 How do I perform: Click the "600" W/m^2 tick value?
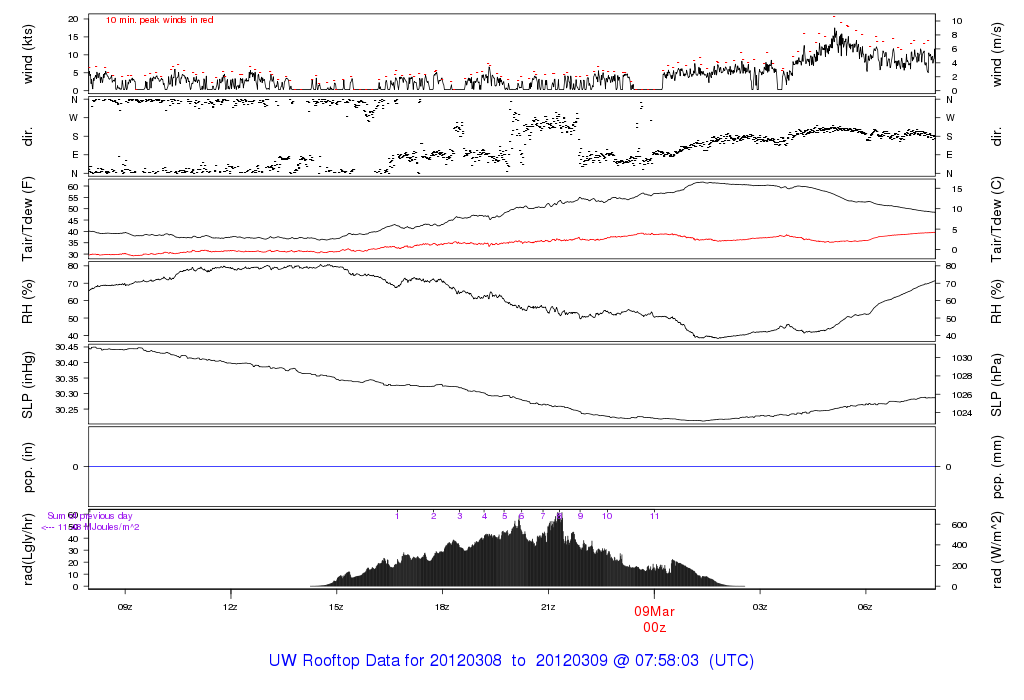pos(959,525)
